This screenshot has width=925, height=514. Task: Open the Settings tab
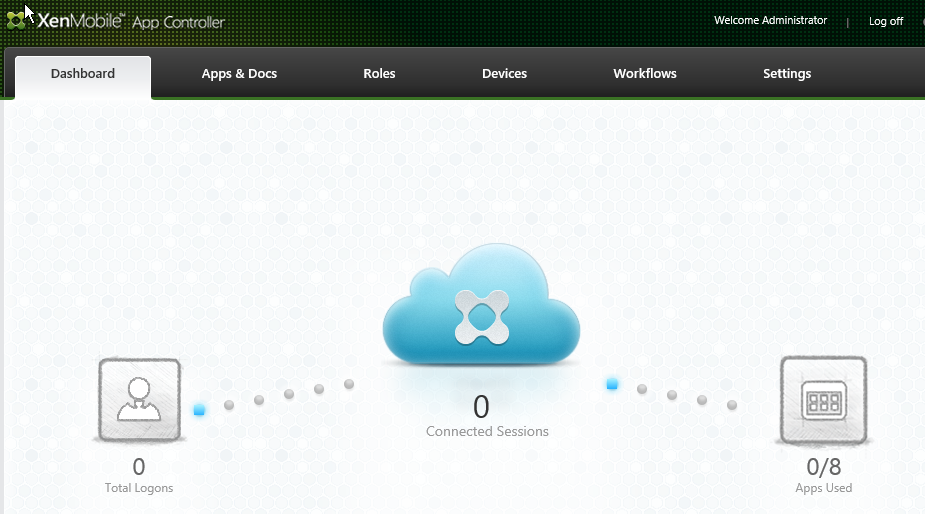[x=787, y=74]
